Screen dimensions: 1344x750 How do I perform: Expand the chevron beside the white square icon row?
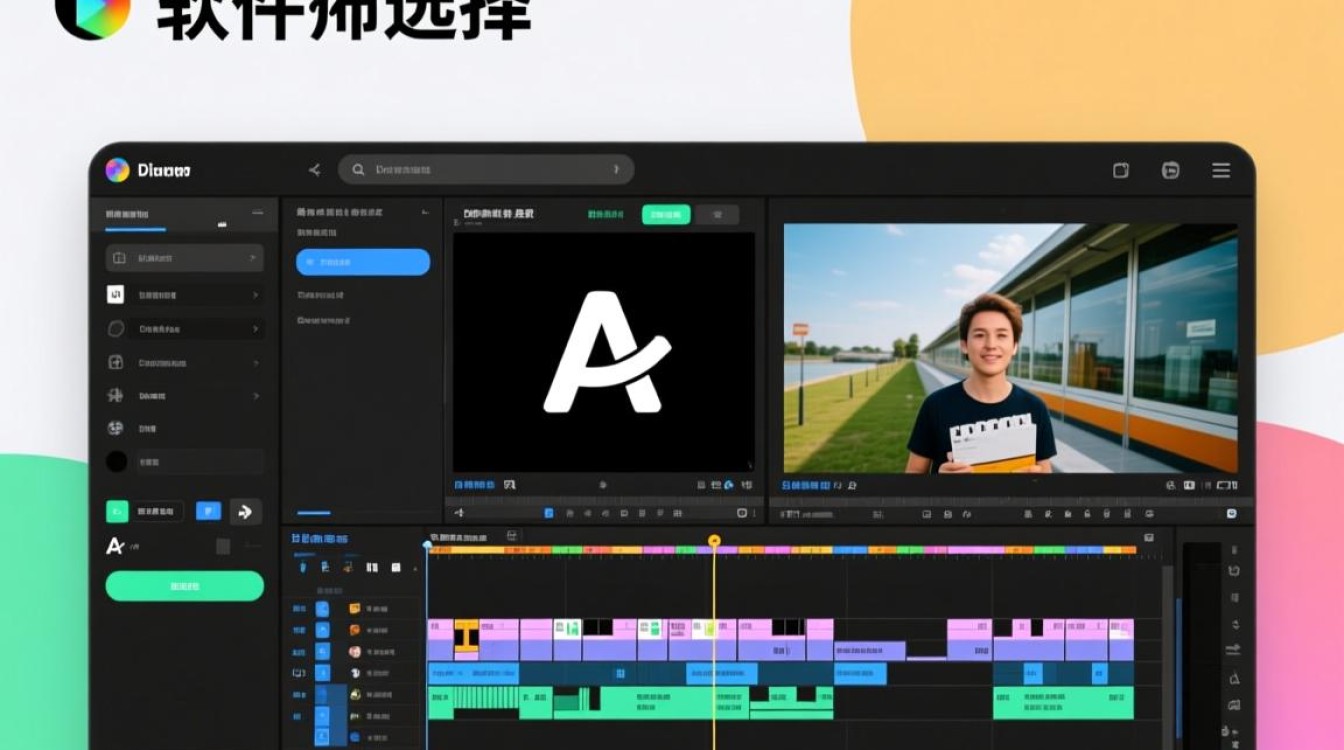click(x=255, y=295)
